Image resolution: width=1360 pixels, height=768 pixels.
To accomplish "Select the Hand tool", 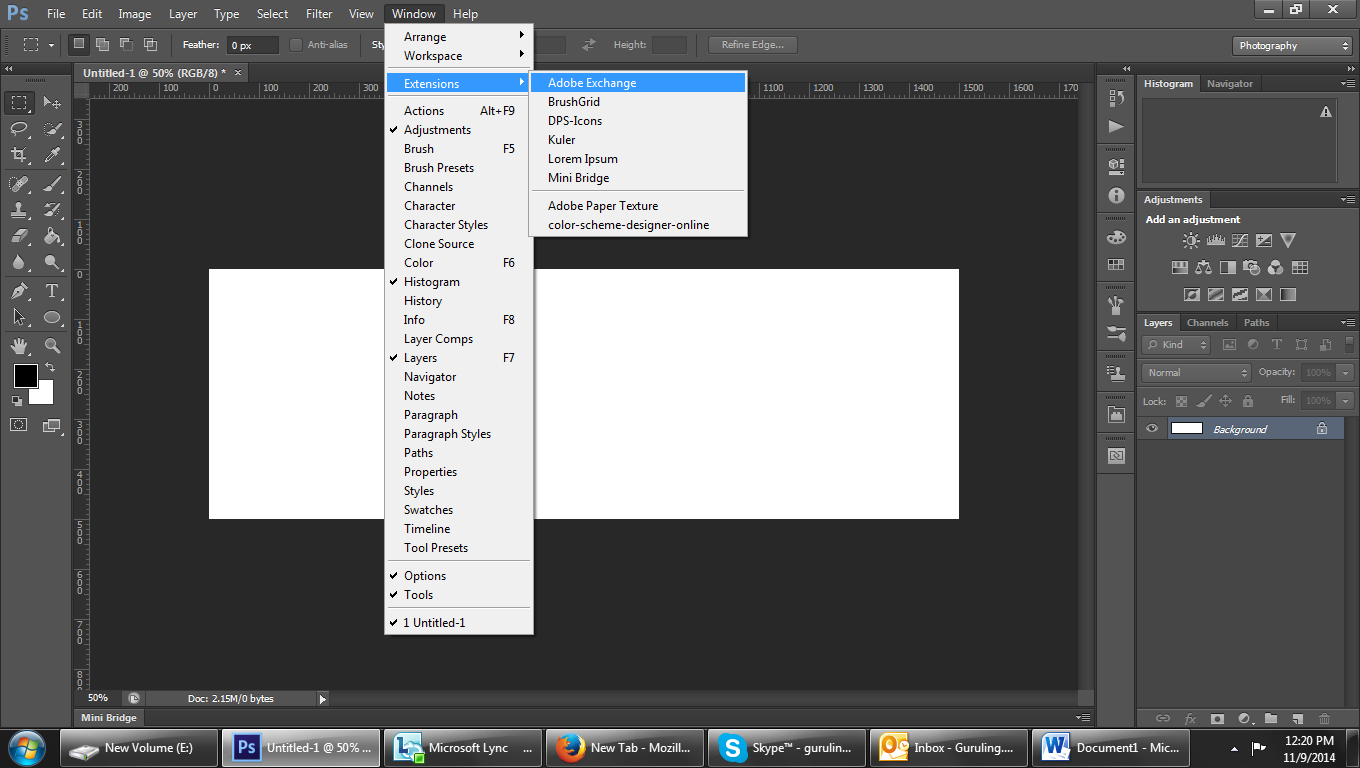I will tap(19, 346).
